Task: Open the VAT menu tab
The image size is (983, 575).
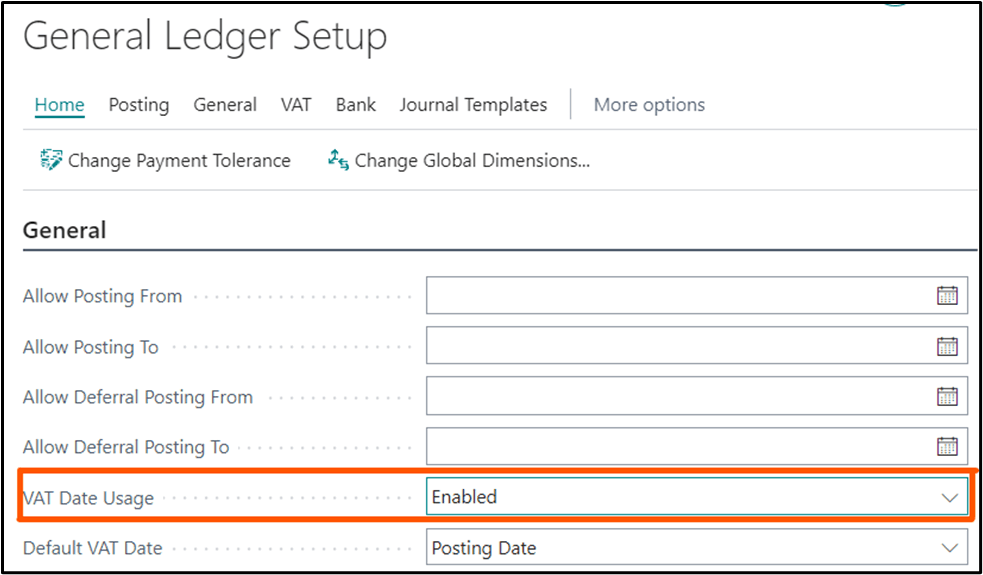Action: 296,105
